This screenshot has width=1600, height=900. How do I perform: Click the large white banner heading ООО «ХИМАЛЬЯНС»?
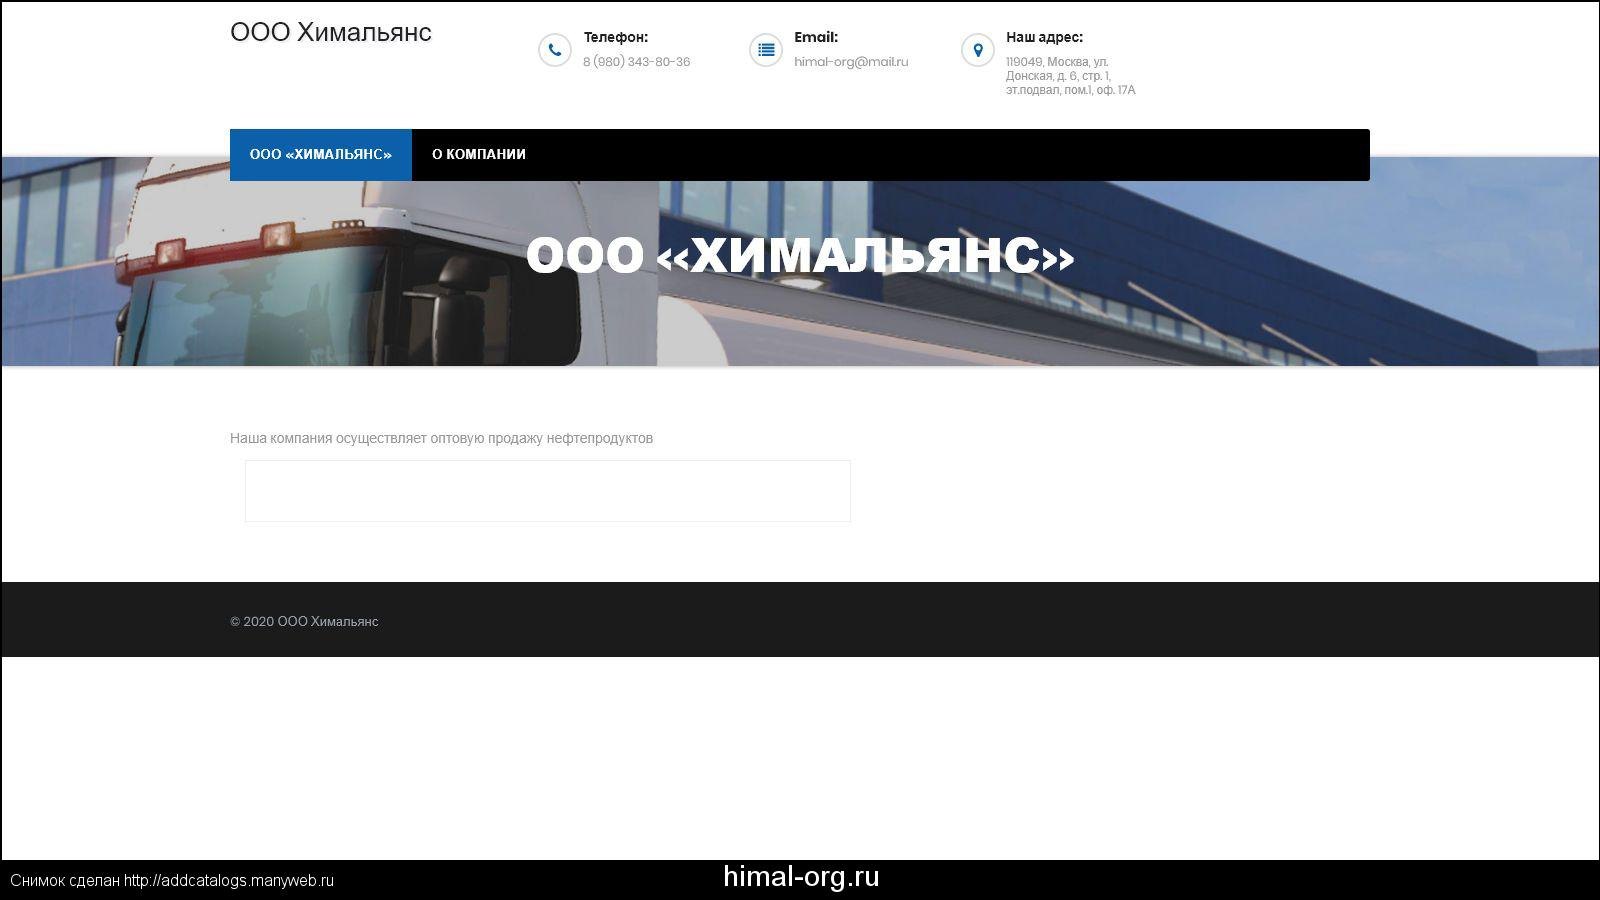point(800,256)
